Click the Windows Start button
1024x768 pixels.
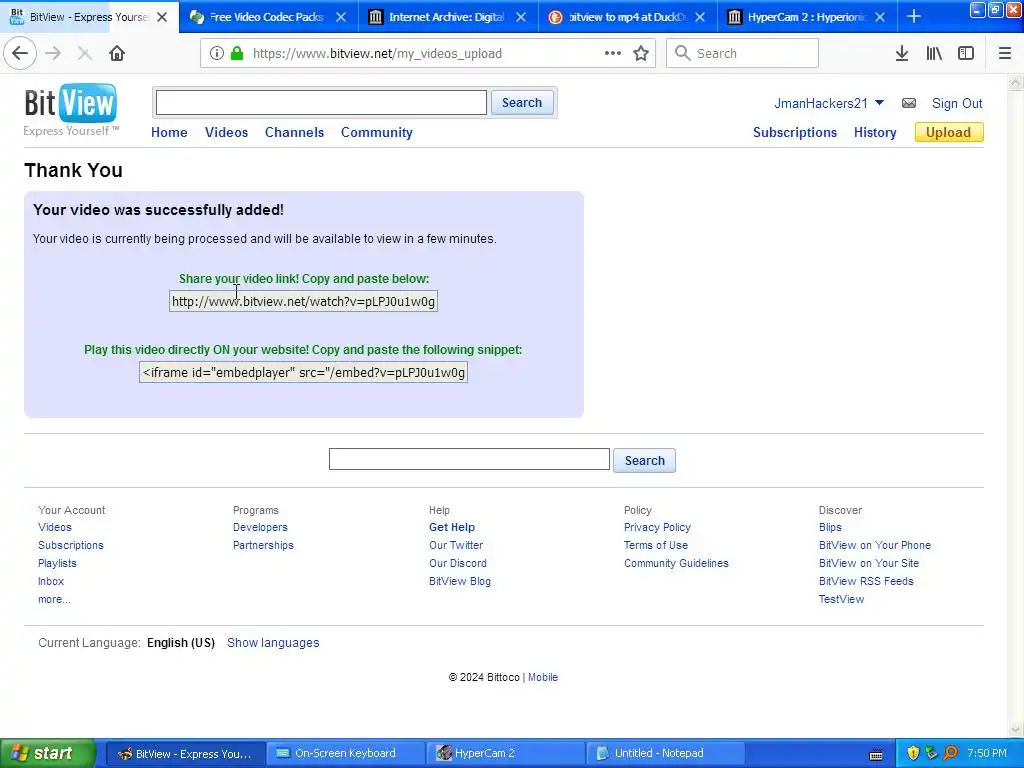[x=48, y=753]
